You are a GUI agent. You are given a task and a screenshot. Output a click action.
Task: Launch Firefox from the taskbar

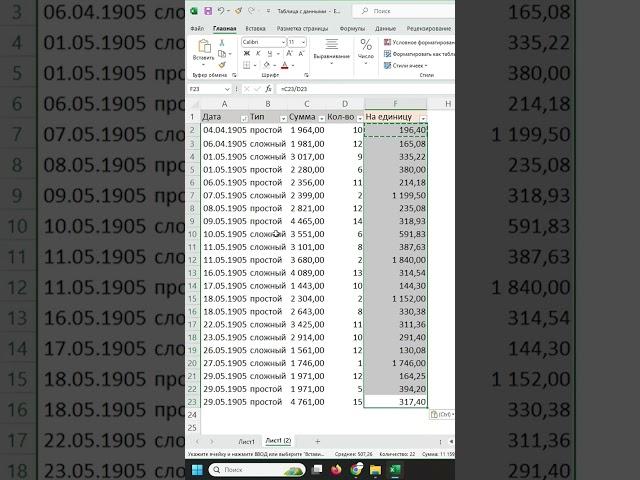coord(336,470)
